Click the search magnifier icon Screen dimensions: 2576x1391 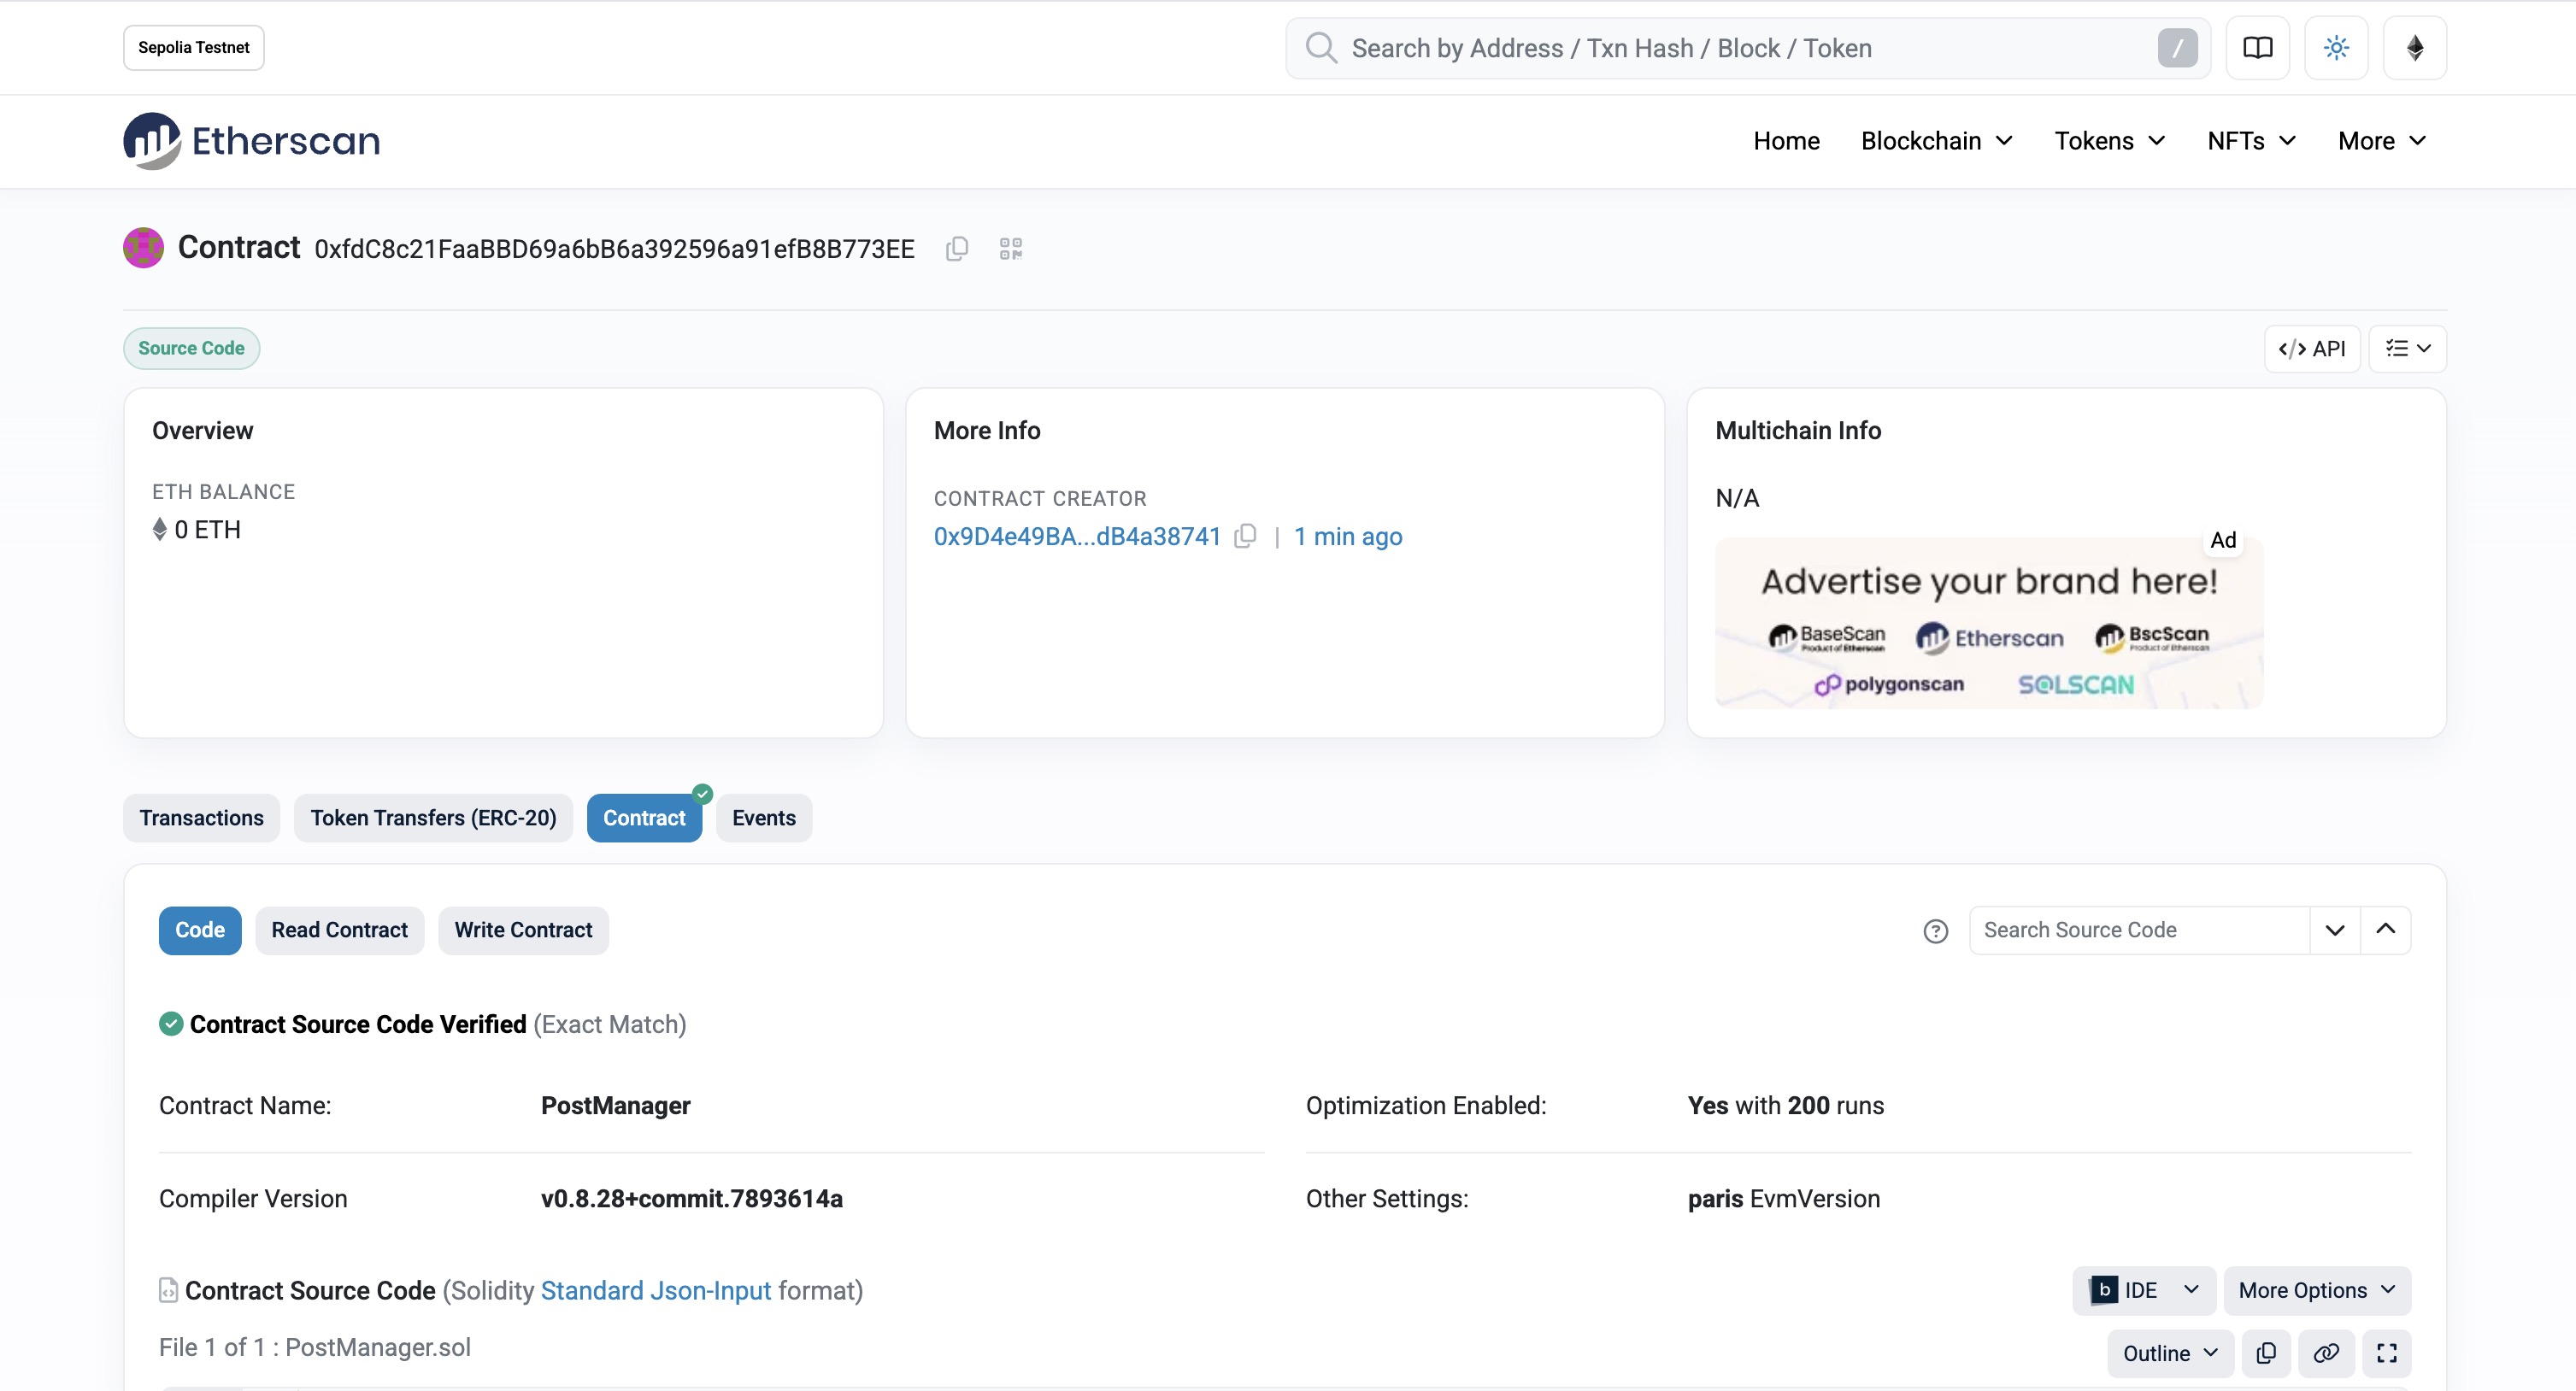click(x=1321, y=48)
